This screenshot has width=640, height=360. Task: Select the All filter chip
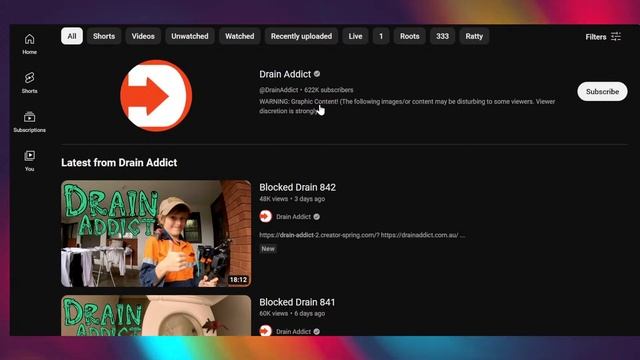pos(72,36)
